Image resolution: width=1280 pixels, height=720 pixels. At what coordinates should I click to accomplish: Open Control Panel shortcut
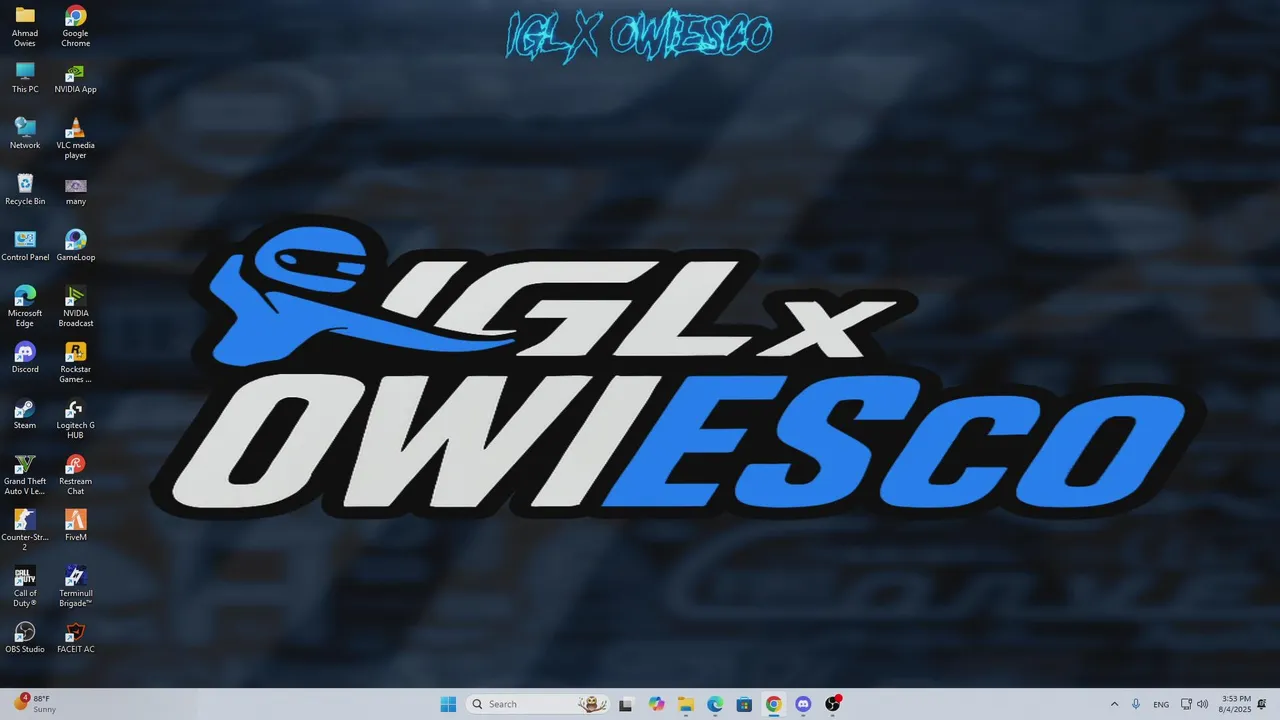(25, 246)
